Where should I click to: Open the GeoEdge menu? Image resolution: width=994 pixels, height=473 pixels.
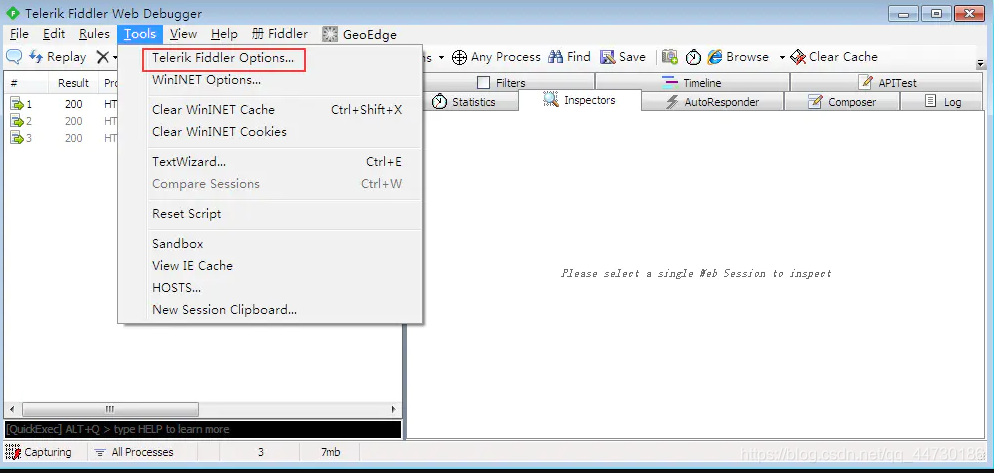359,34
